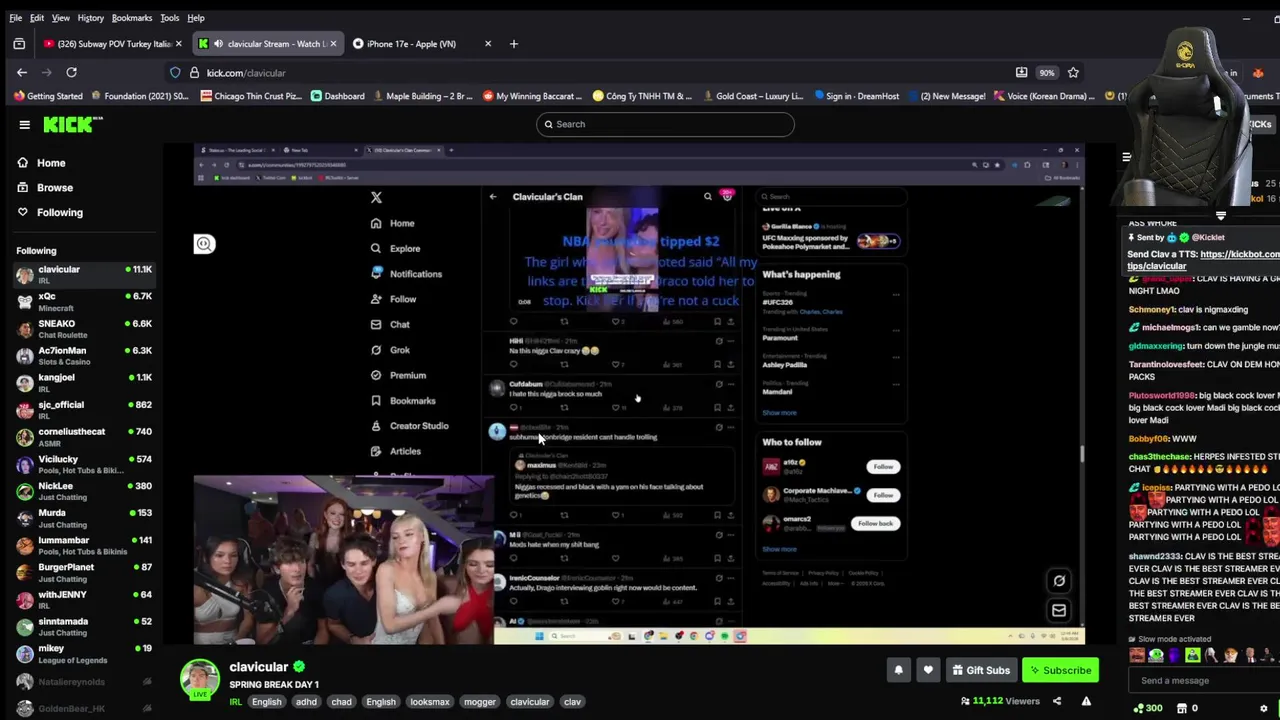Viewport: 1280px width, 720px height.
Task: Open xQc channel in Following list
Action: click(x=84, y=302)
